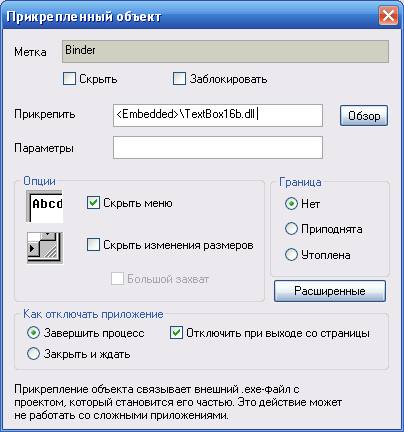Click the dialog title bar Прикрепленный объект
The height and width of the screenshot is (432, 404).
point(190,16)
